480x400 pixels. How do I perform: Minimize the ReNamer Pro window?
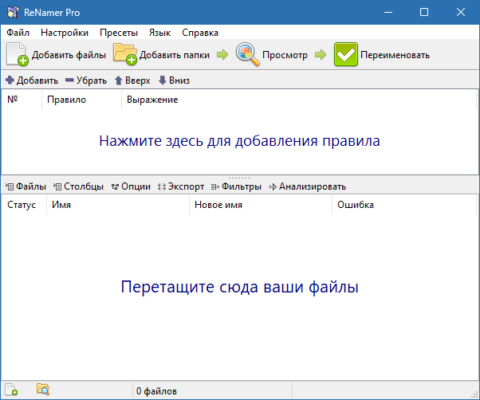388,12
